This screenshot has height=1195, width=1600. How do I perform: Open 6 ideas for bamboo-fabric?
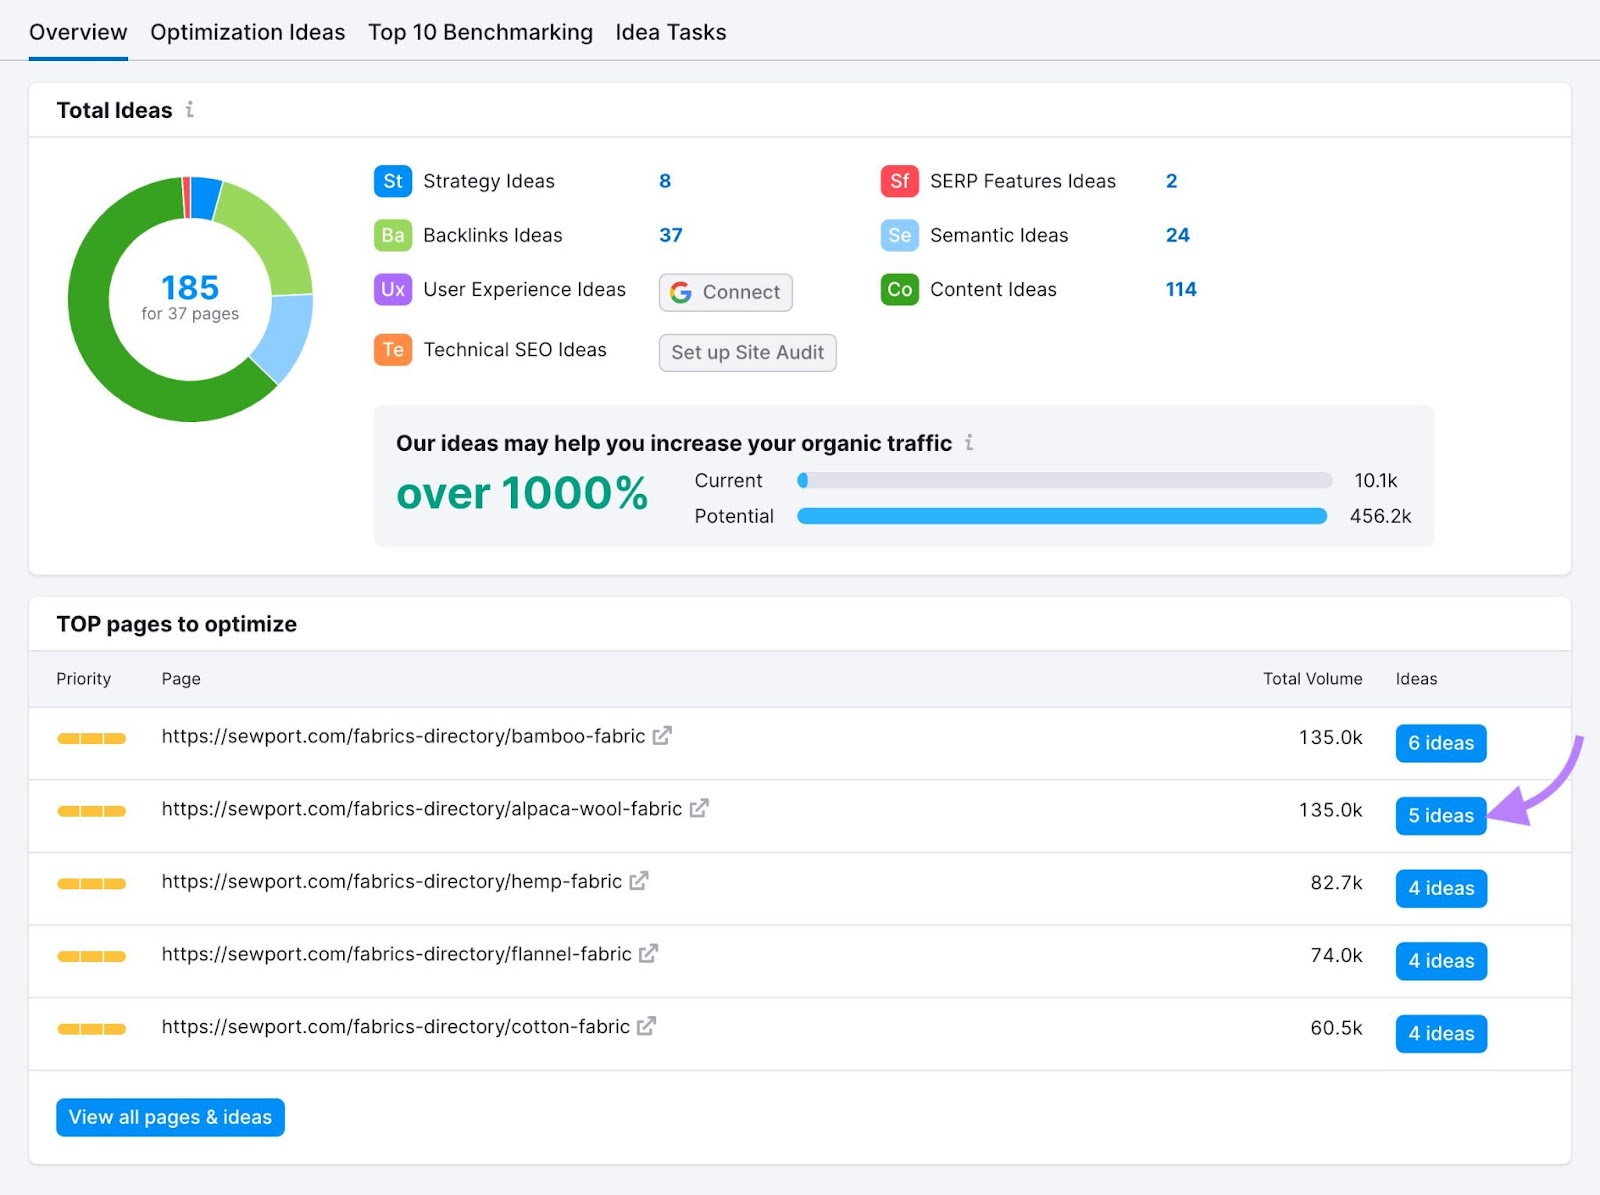tap(1441, 743)
